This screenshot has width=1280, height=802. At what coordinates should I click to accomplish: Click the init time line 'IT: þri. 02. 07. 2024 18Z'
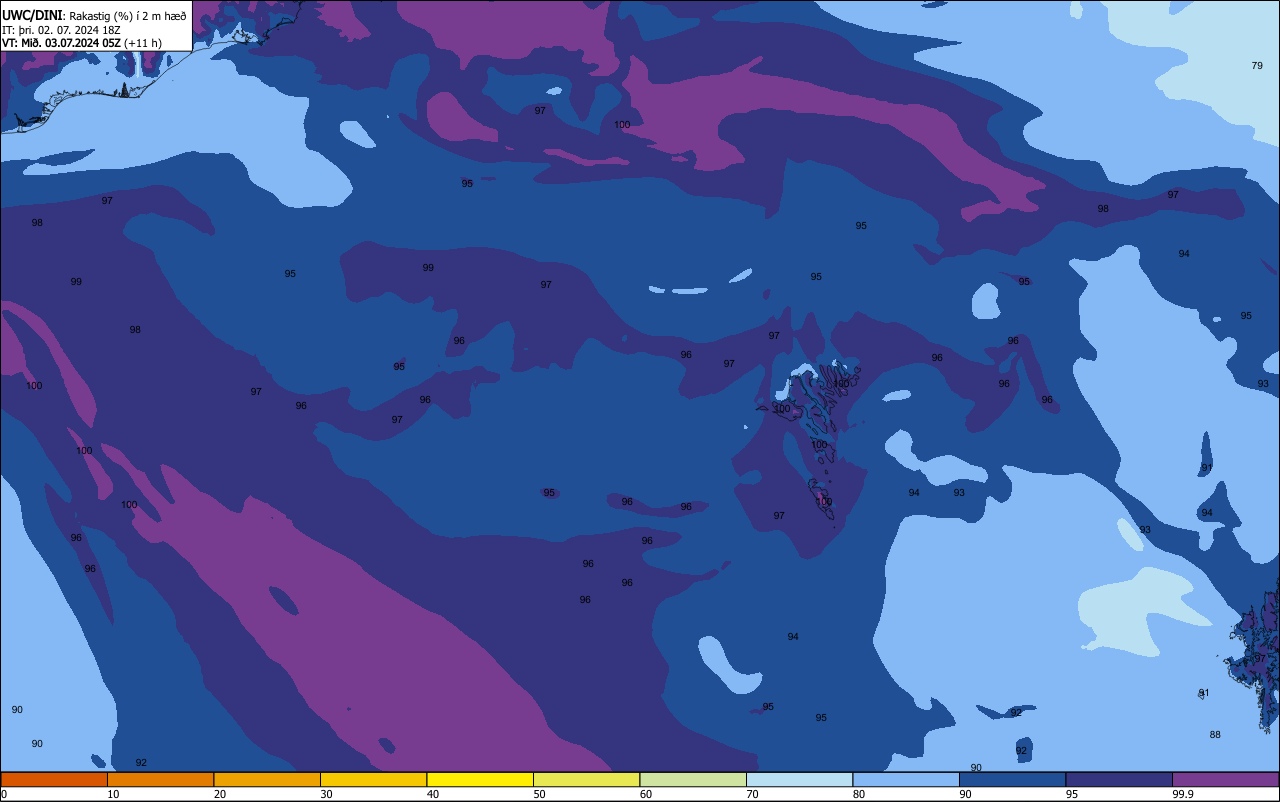(x=61, y=30)
